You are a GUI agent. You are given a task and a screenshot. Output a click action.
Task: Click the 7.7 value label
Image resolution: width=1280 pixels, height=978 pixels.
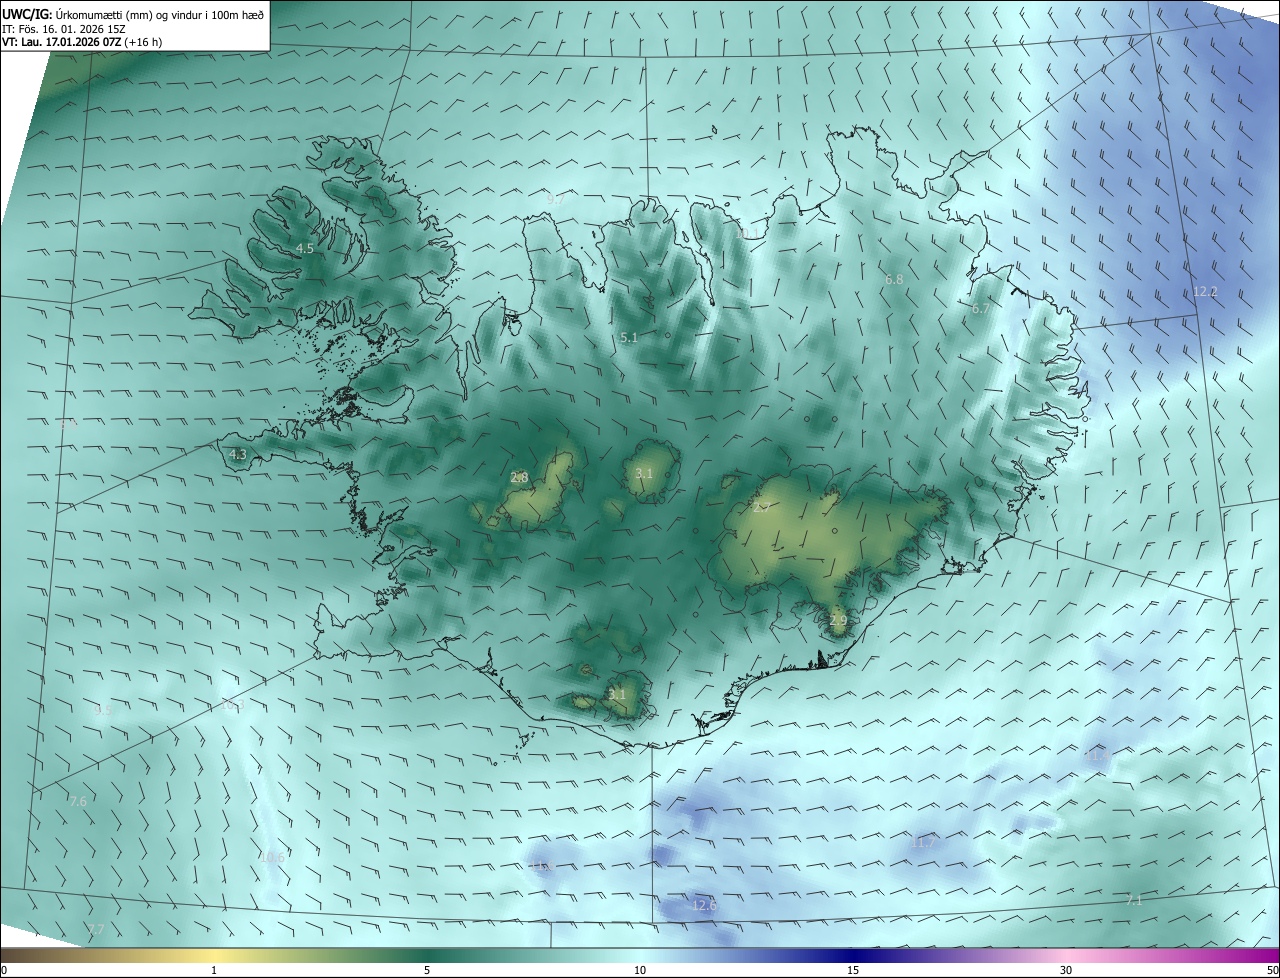95,930
